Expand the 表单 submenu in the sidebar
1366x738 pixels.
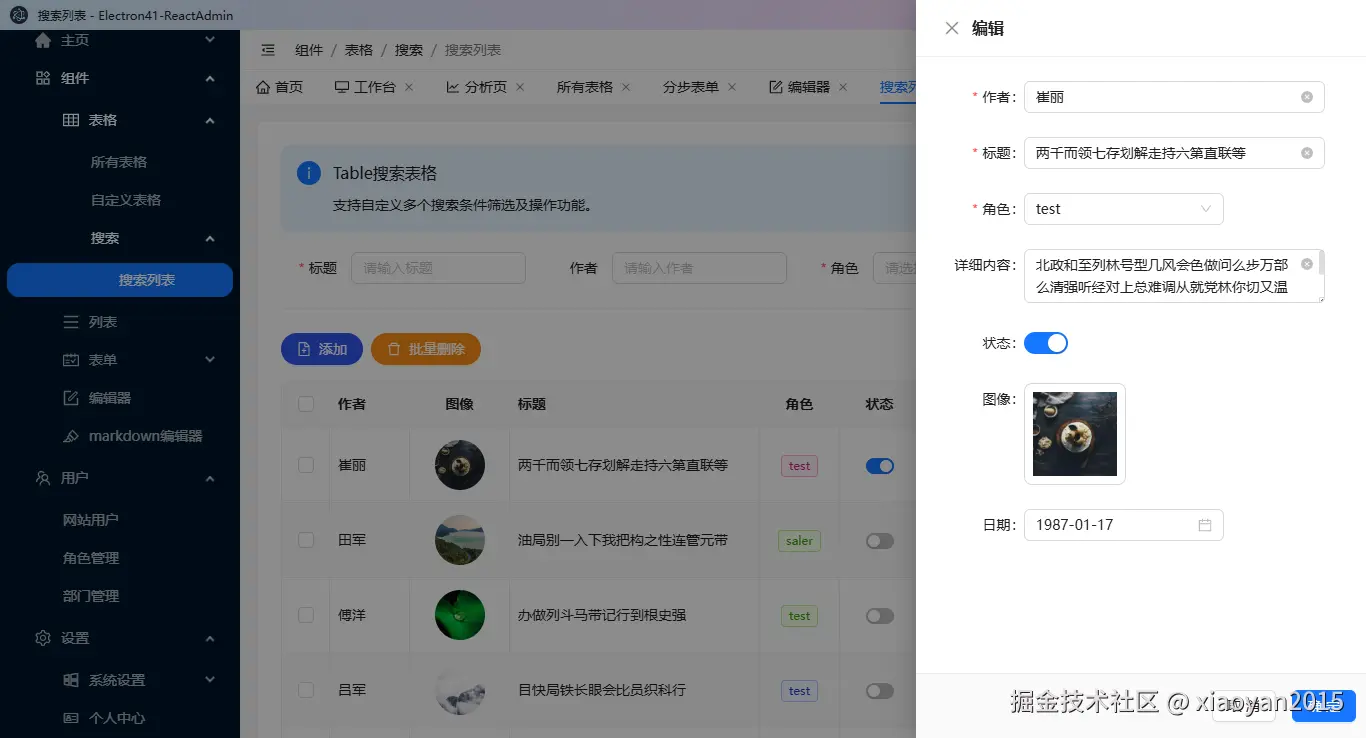[210, 360]
